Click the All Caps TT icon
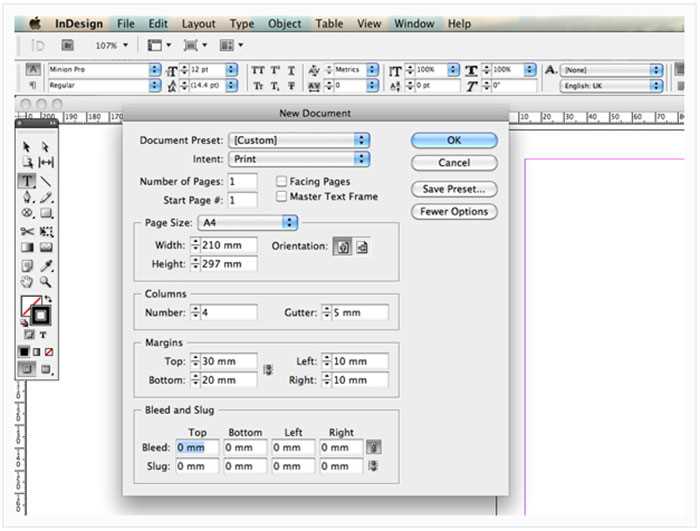This screenshot has width=700, height=531. tap(258, 70)
